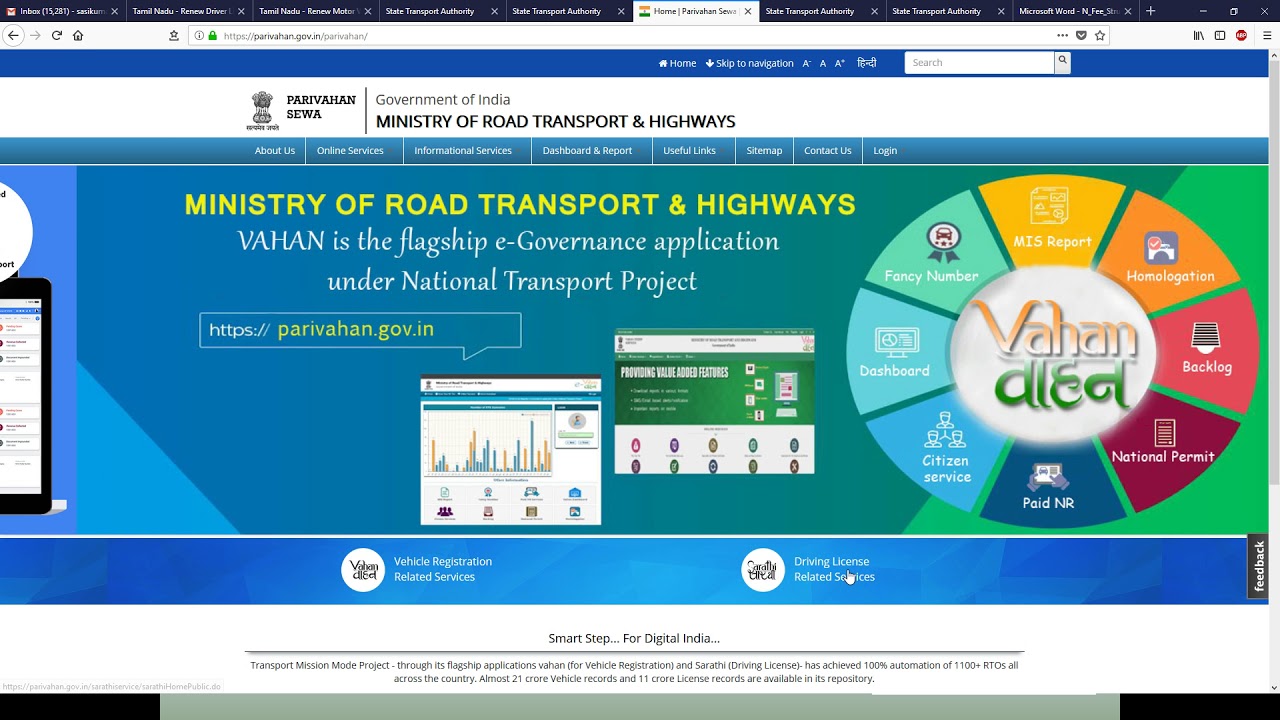Click the Ministry of Road Transport & Highways header title

point(555,122)
